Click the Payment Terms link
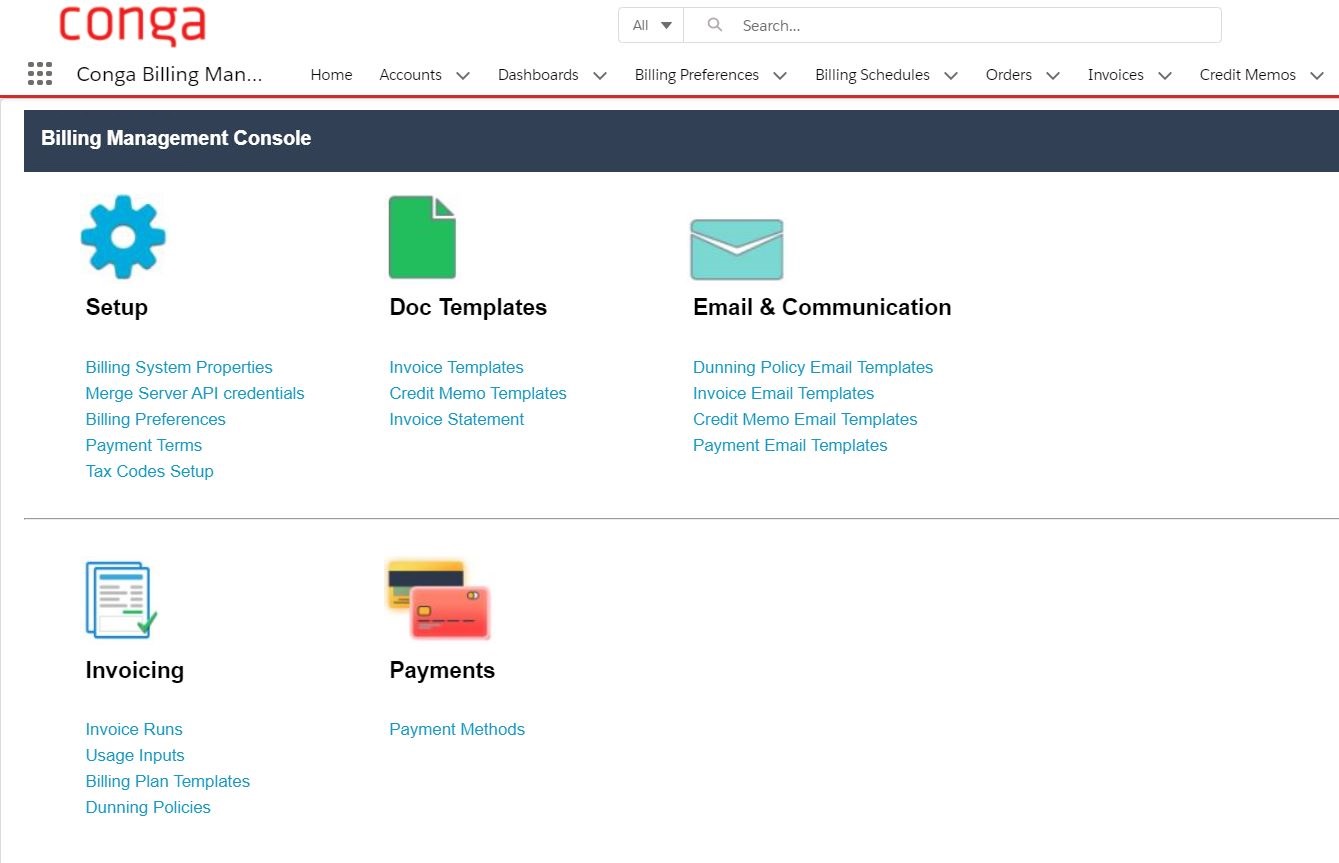This screenshot has height=863, width=1339. (143, 445)
